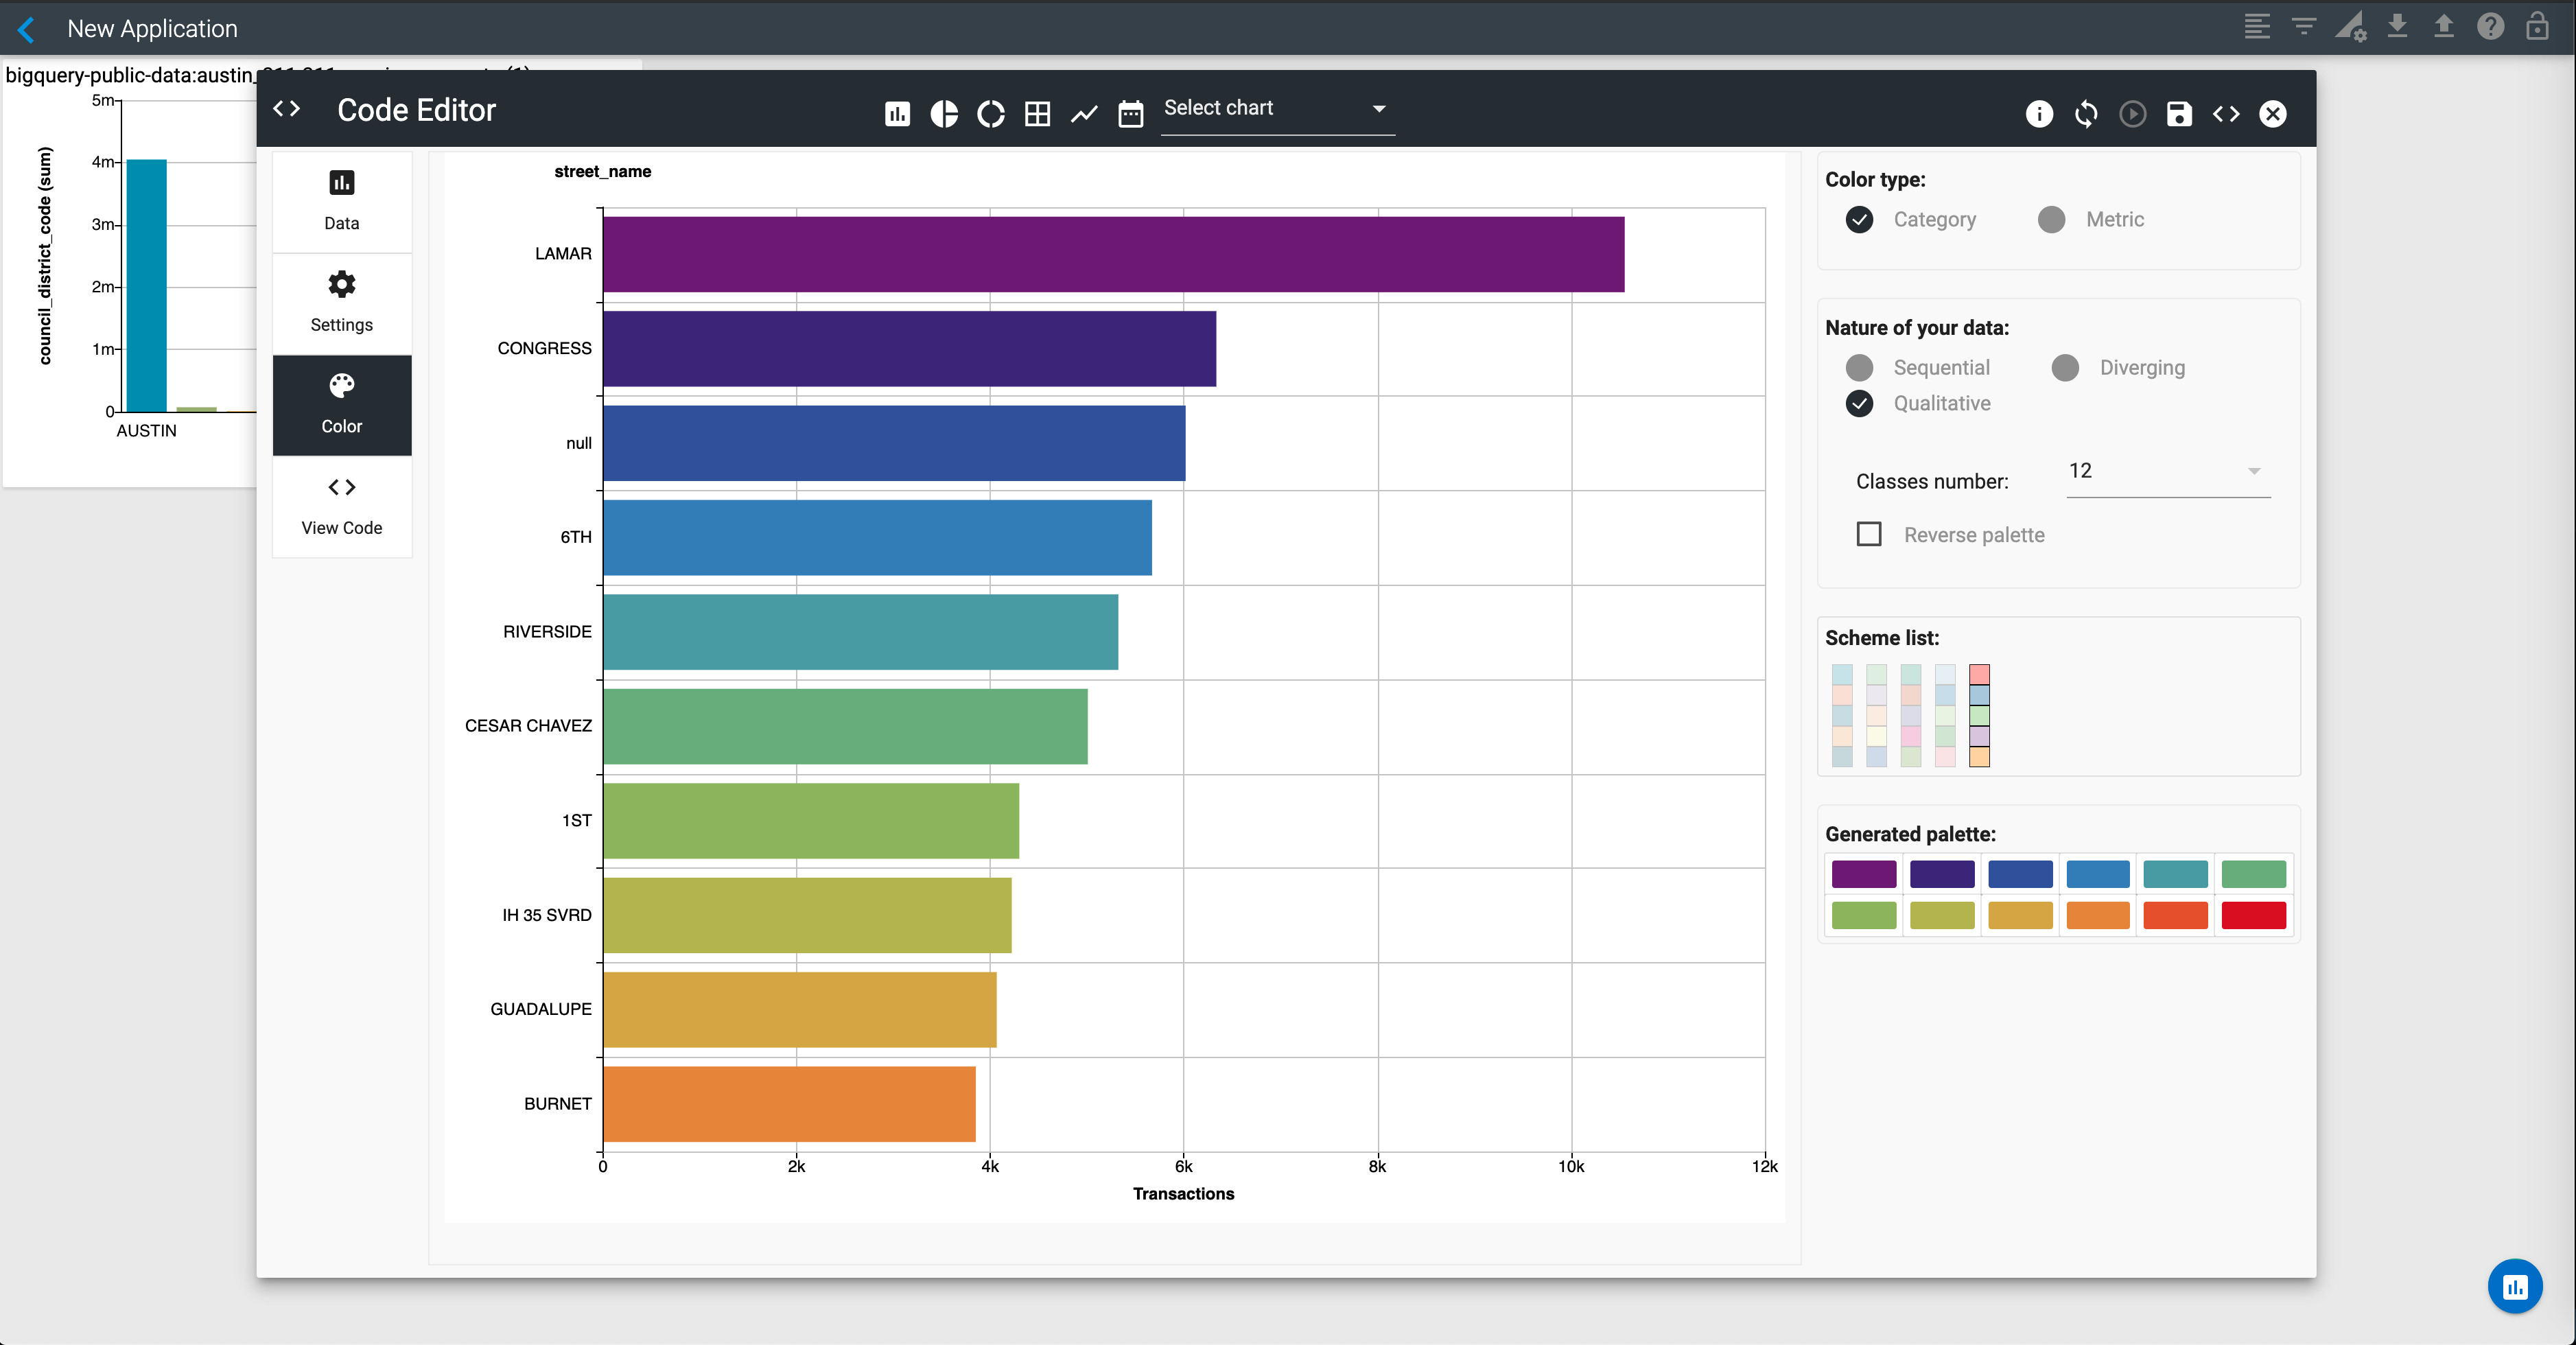Select the Color tab in the sidebar
Viewport: 2576px width, 1345px height.
tap(342, 404)
